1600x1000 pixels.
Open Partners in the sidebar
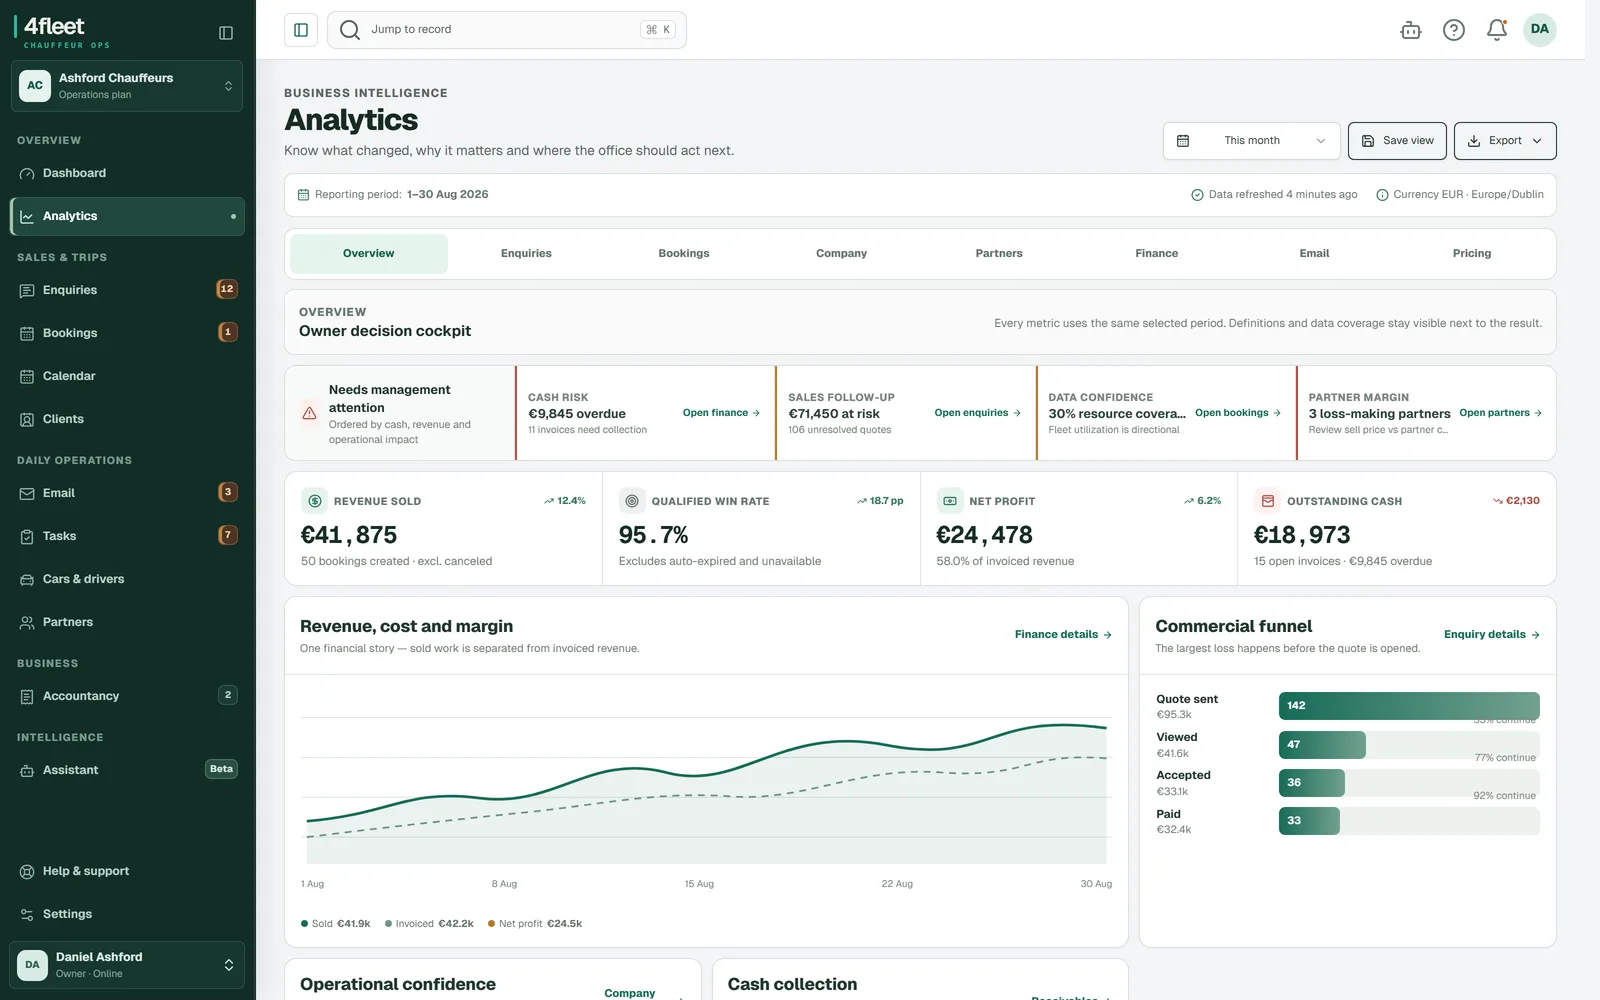click(x=127, y=622)
